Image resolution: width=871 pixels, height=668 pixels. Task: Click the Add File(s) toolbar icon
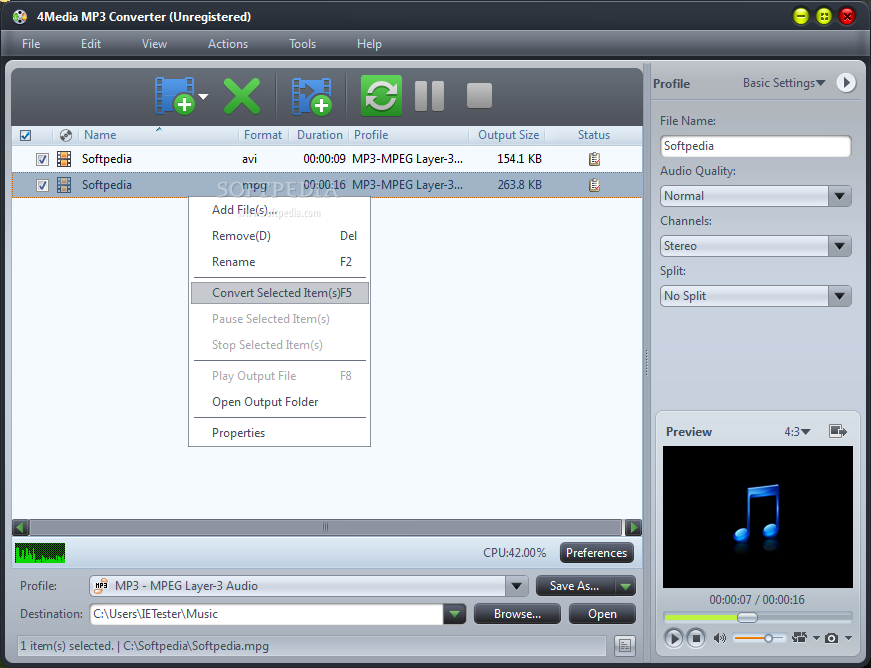click(175, 96)
